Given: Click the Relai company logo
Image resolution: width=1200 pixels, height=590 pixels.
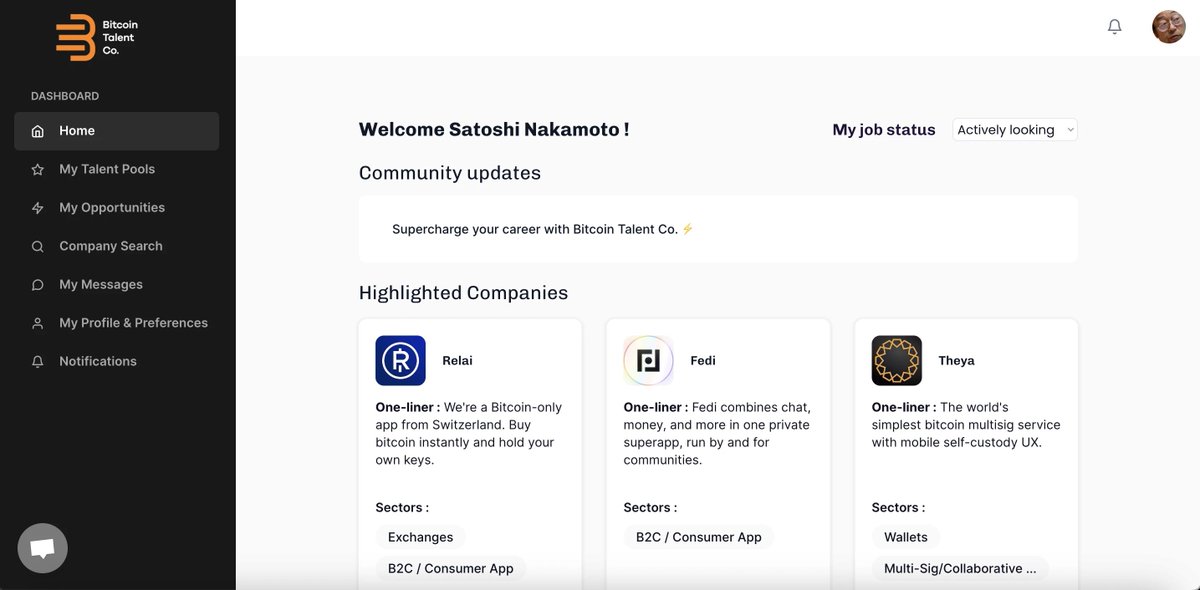Looking at the screenshot, I should [401, 360].
